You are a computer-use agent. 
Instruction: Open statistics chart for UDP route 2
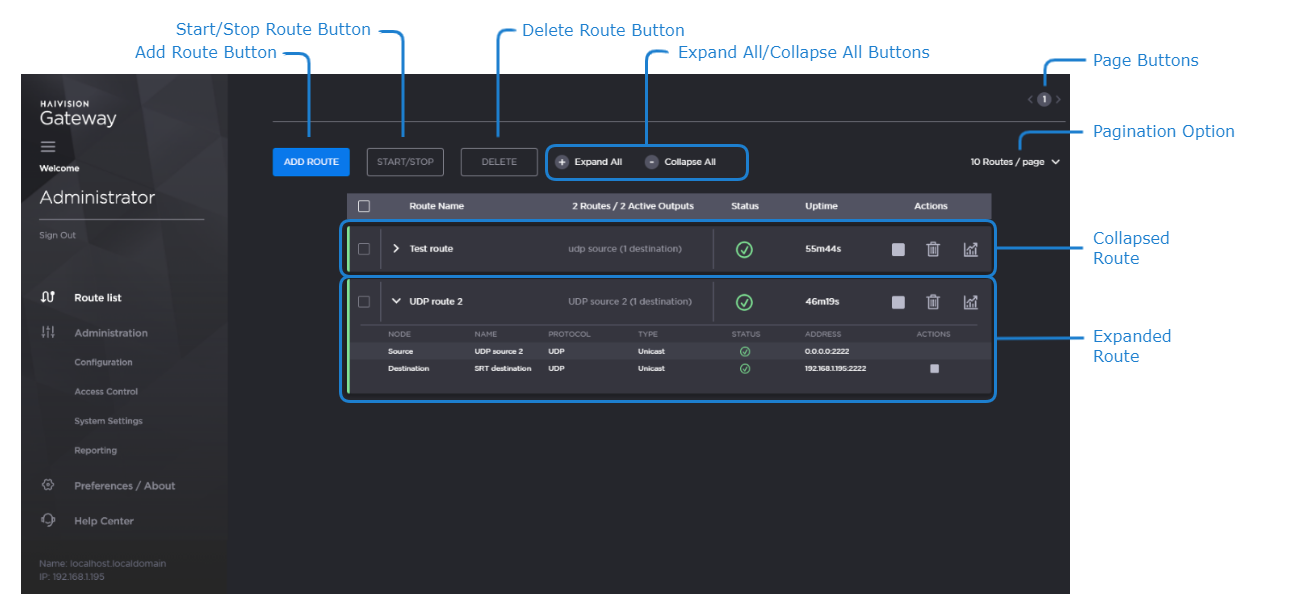970,302
